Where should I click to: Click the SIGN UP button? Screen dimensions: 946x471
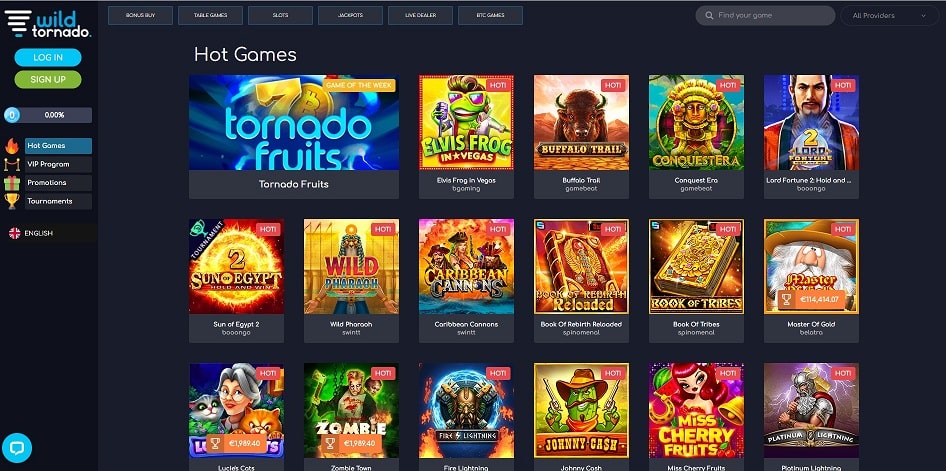48,80
